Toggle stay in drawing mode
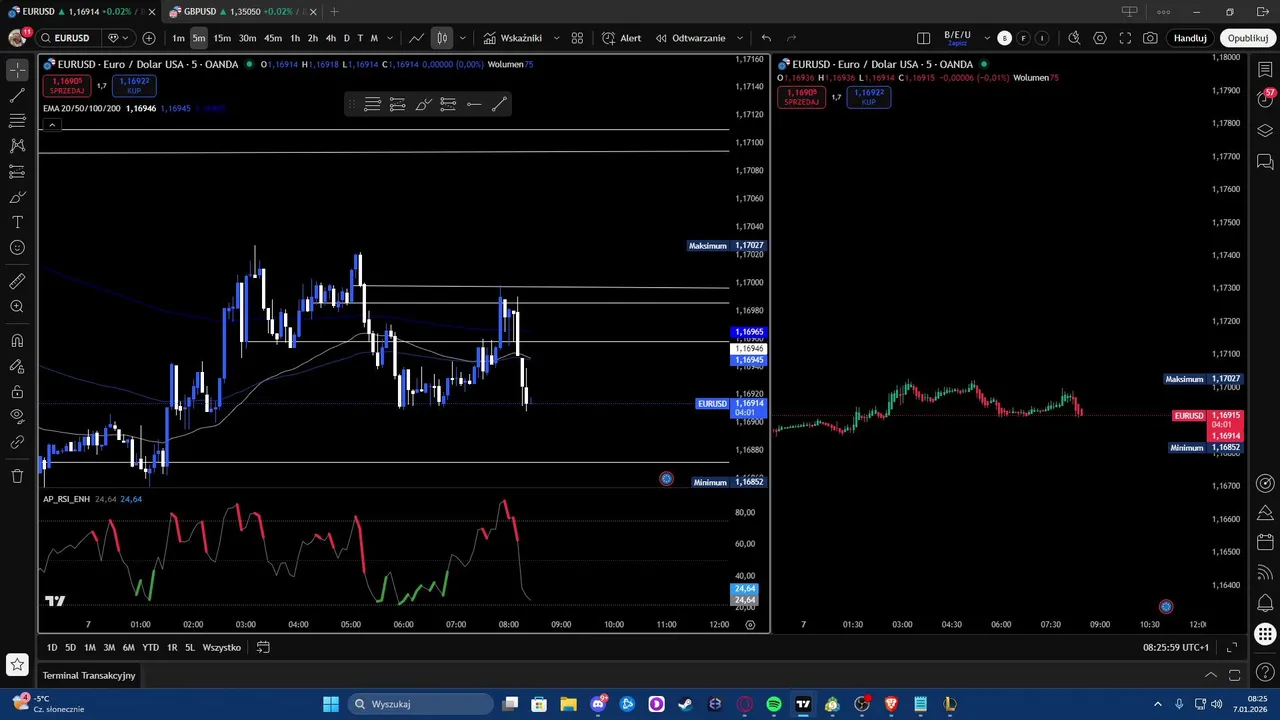The width and height of the screenshot is (1280, 720). 17,366
